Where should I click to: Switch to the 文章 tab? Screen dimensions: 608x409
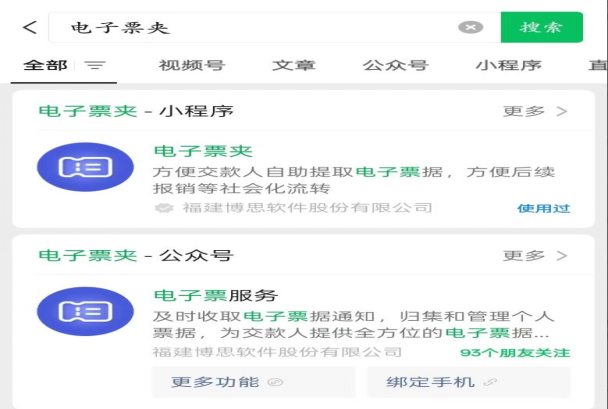coord(294,65)
